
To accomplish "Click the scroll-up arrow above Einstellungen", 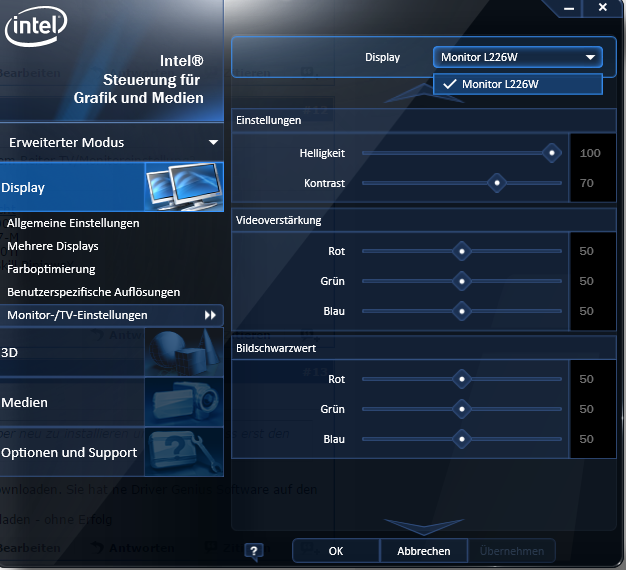I will point(424,94).
